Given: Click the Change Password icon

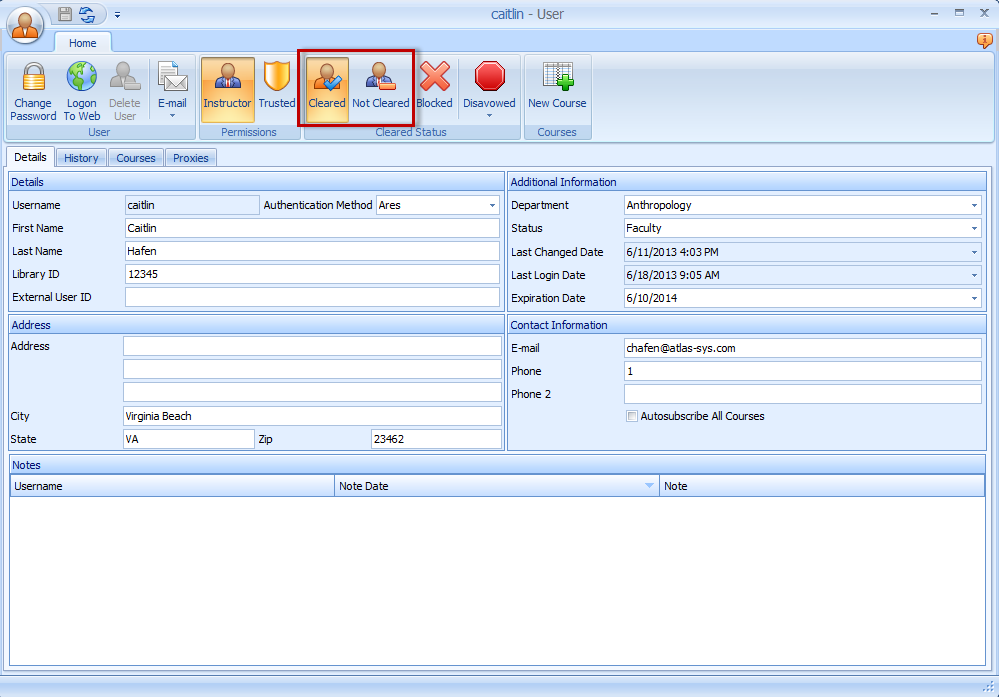Looking at the screenshot, I should click(33, 85).
